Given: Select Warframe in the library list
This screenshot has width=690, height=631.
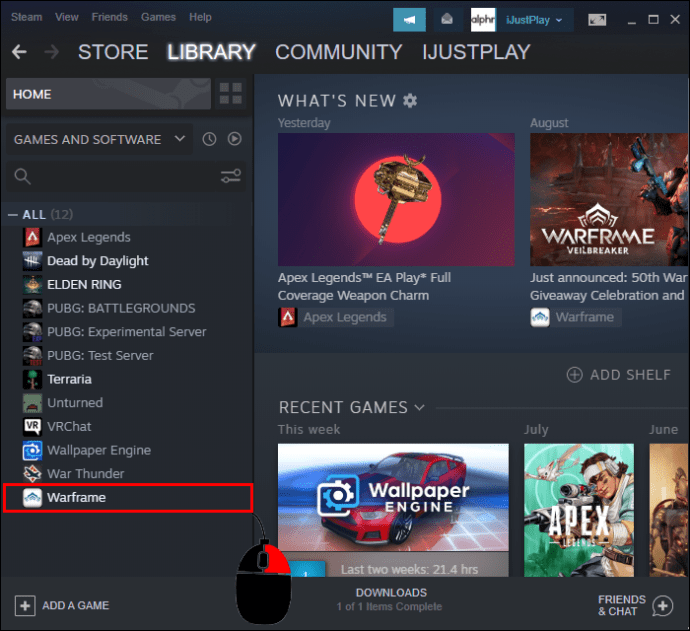Looking at the screenshot, I should [x=128, y=498].
